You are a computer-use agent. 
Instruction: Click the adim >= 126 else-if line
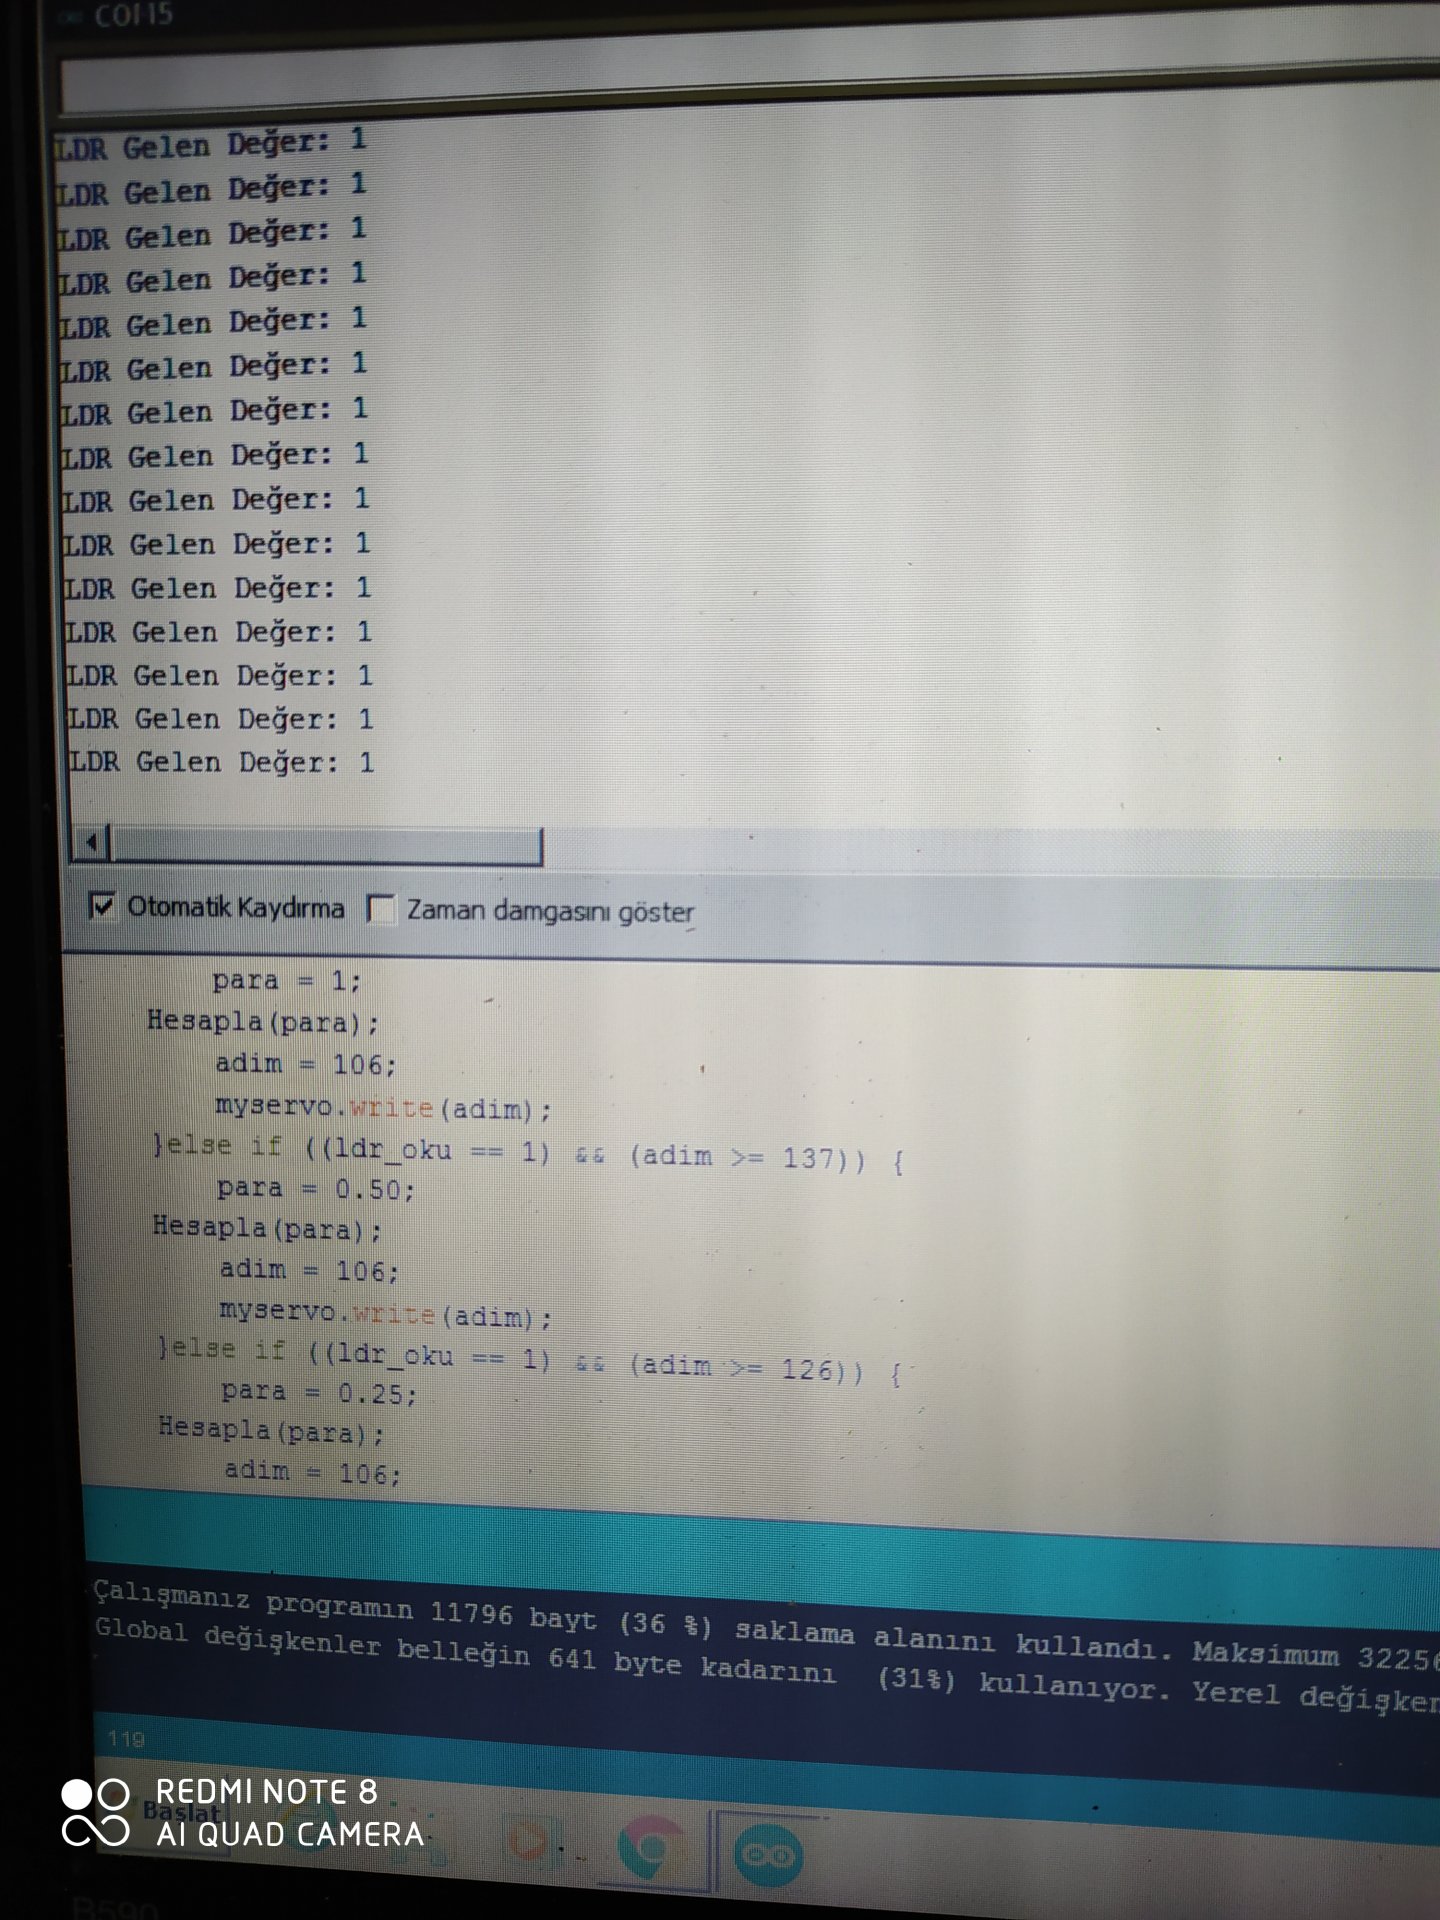(530, 1360)
